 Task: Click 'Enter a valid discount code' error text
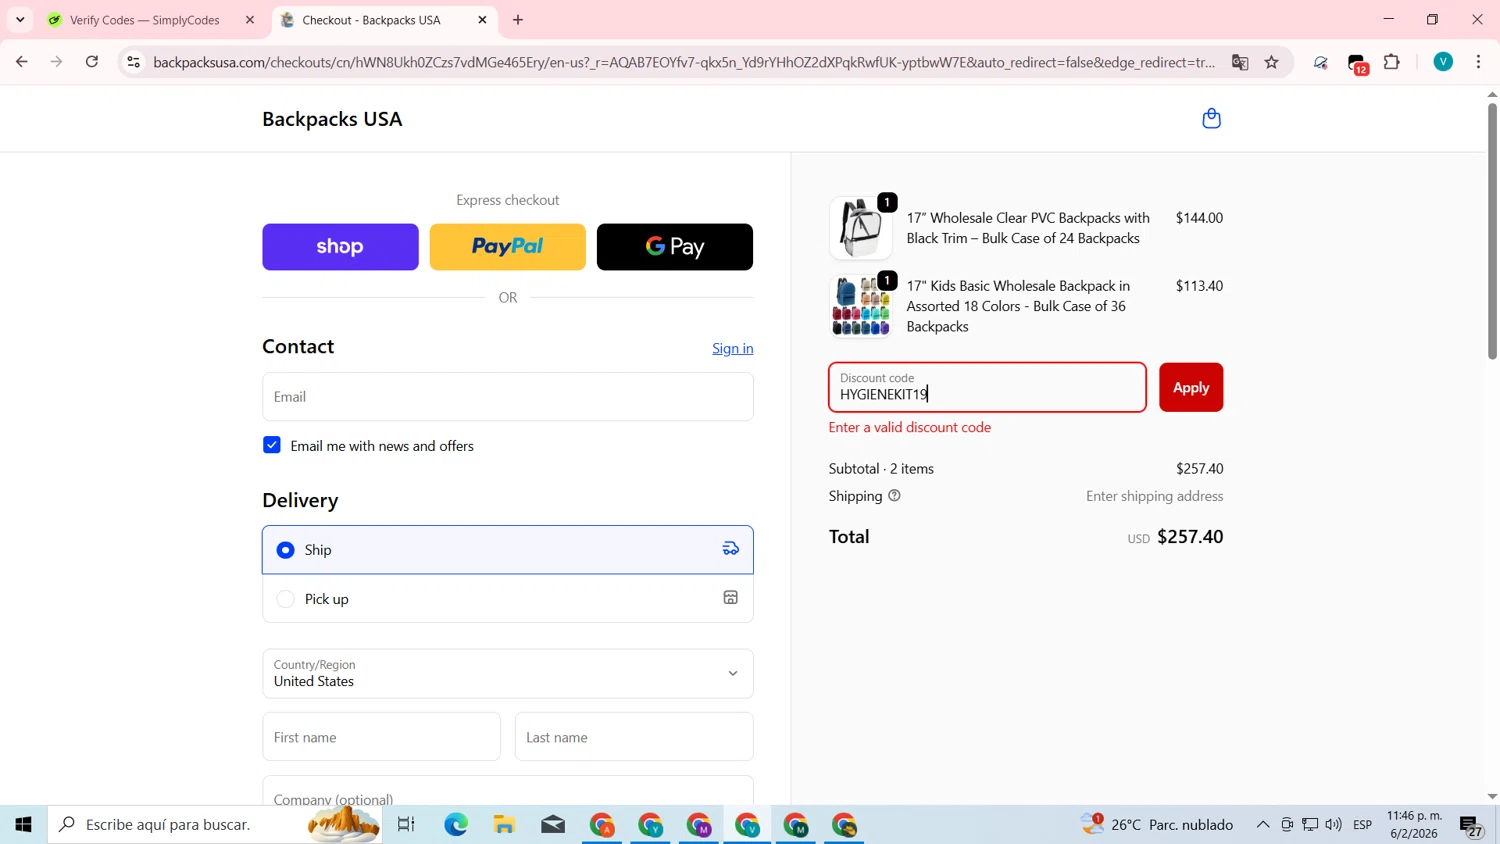click(910, 427)
